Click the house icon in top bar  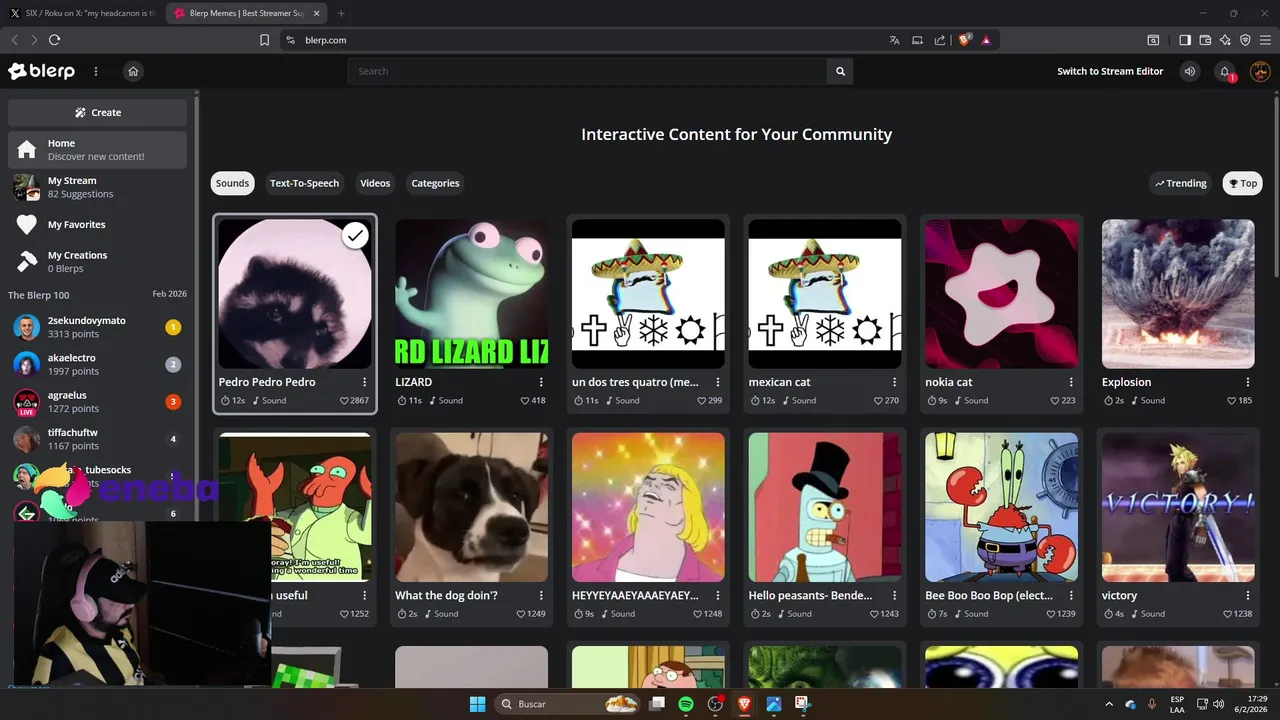pos(133,71)
